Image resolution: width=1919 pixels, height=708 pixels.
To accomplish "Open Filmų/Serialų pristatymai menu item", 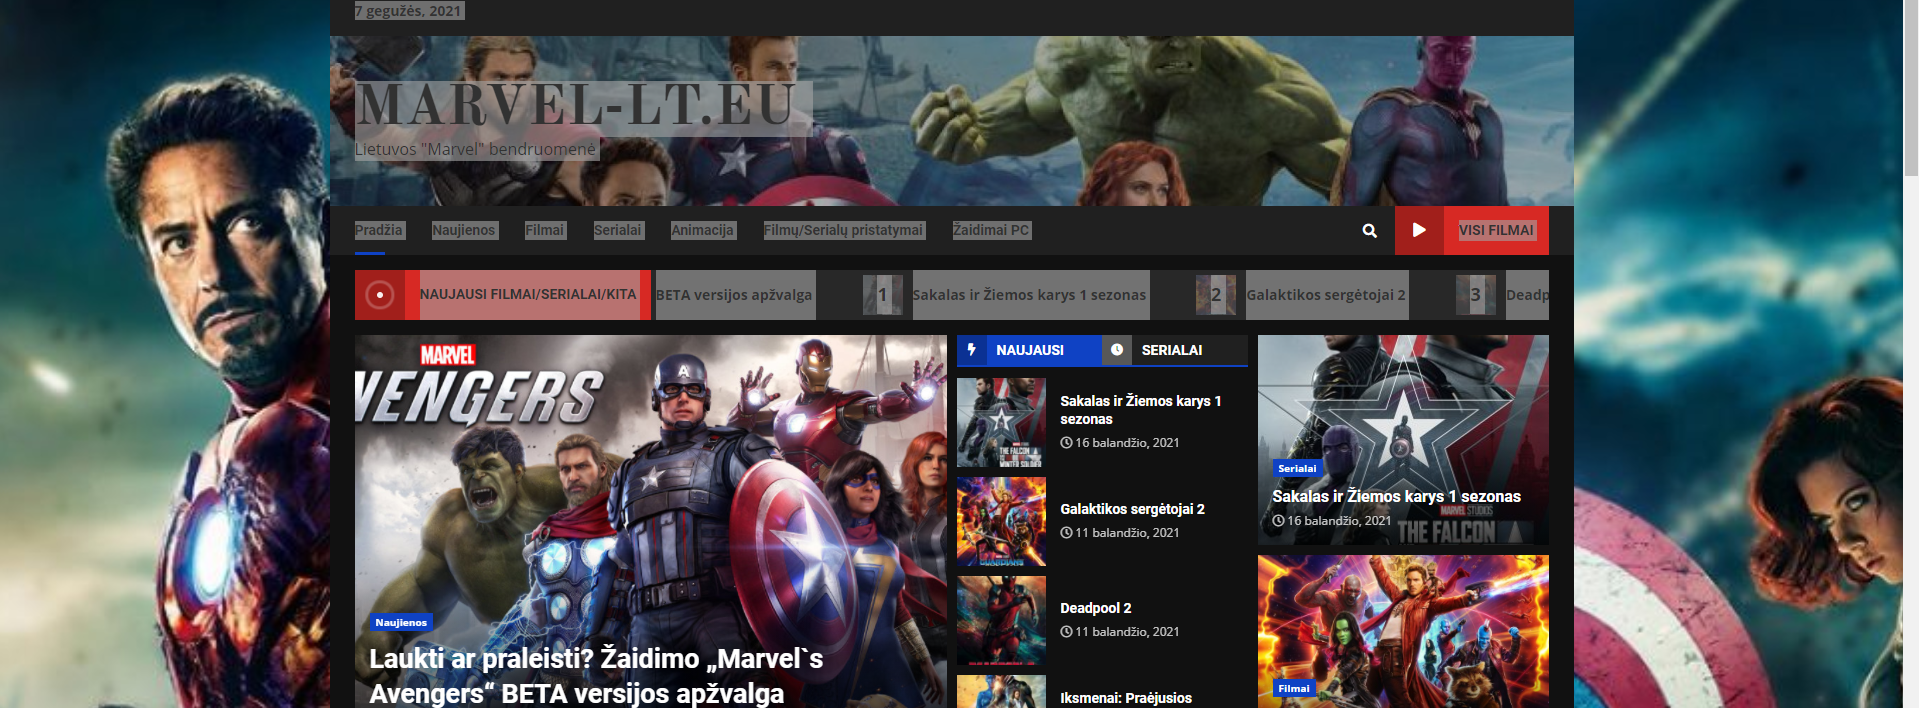I will pos(844,230).
